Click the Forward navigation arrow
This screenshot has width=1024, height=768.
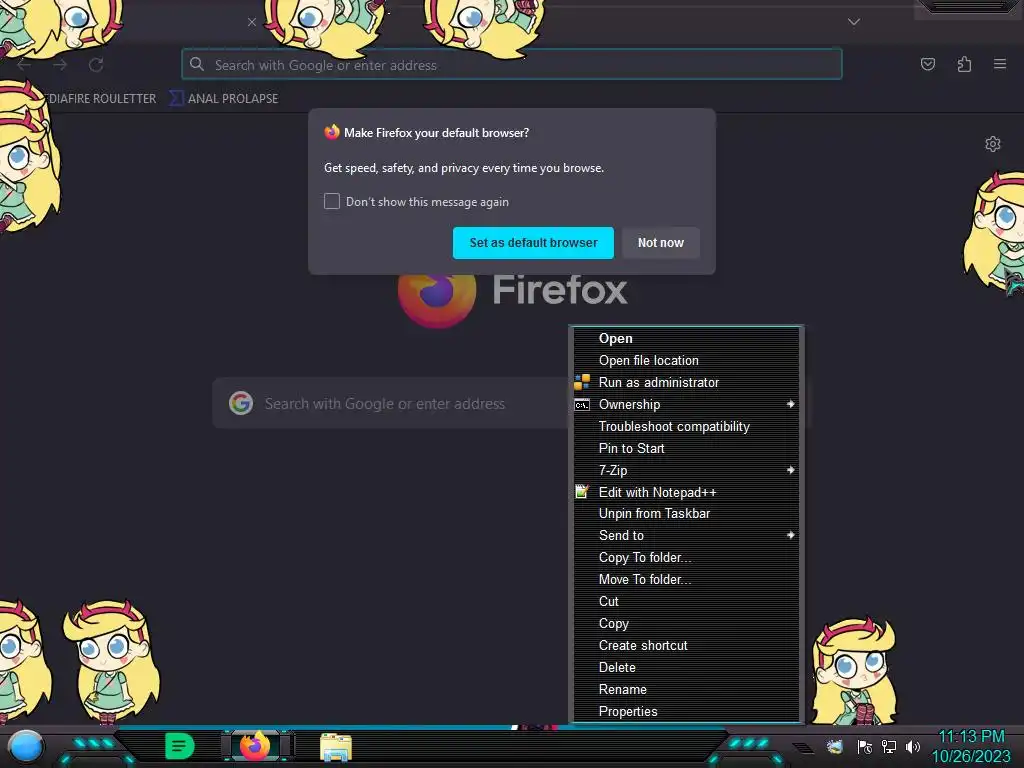tap(60, 65)
